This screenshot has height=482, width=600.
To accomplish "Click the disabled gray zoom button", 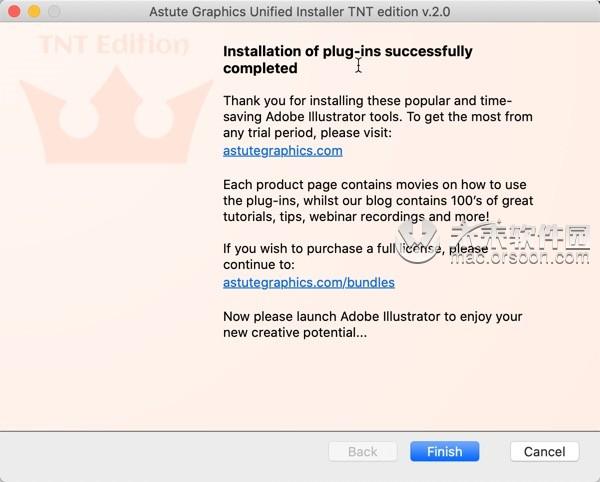I will coord(54,11).
